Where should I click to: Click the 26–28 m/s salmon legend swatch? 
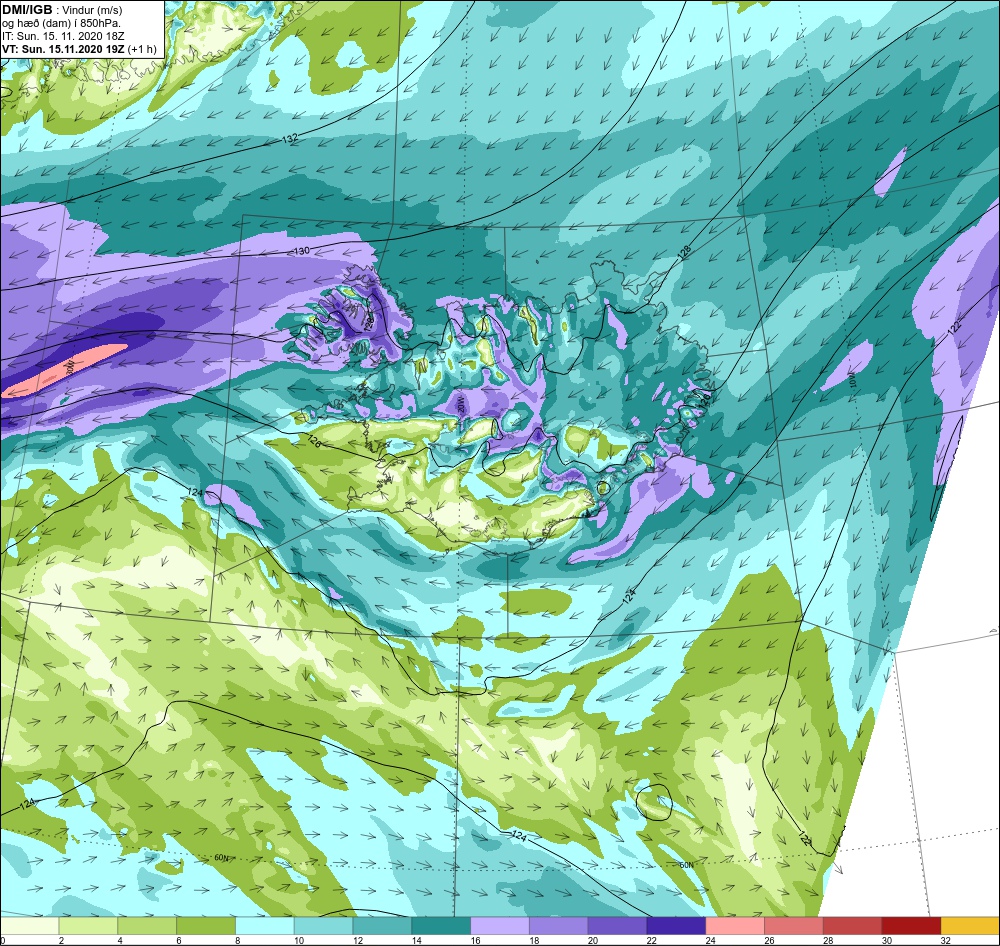click(793, 925)
